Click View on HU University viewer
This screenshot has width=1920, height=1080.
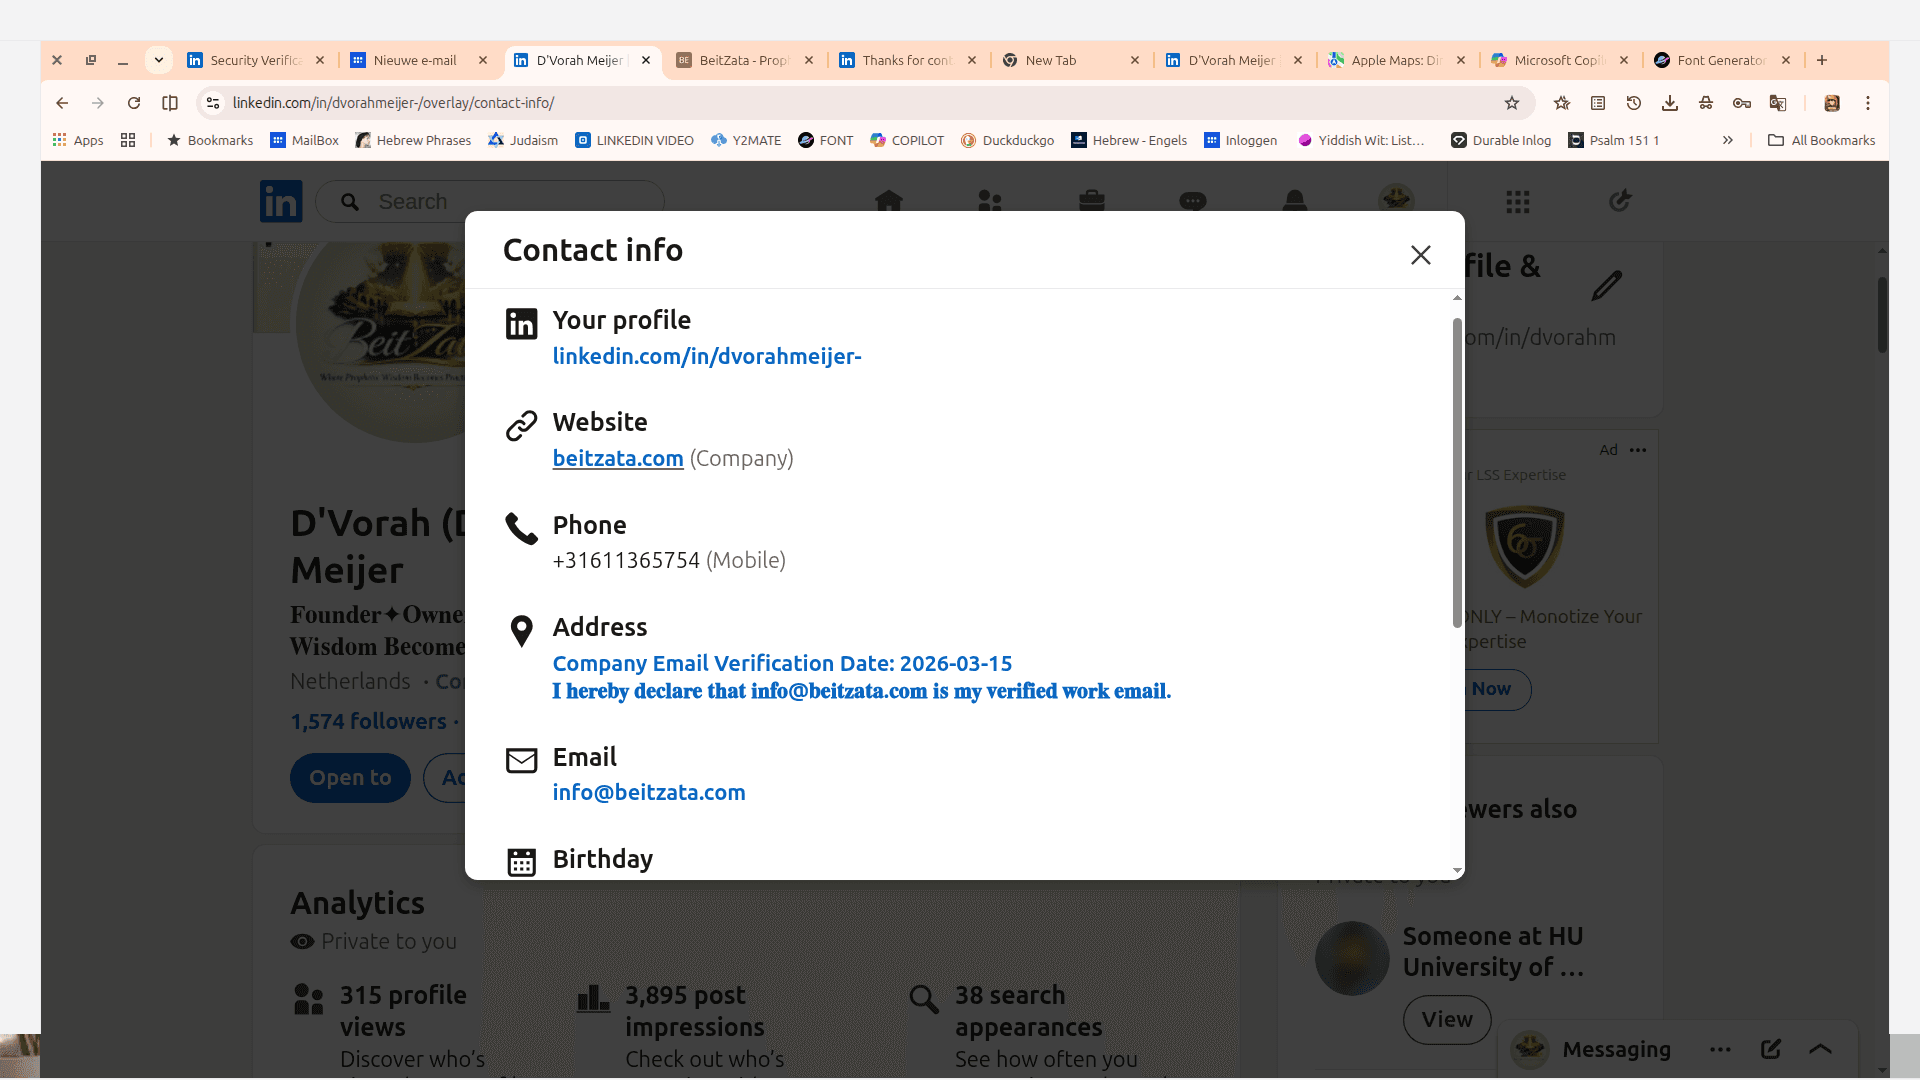(1447, 1020)
